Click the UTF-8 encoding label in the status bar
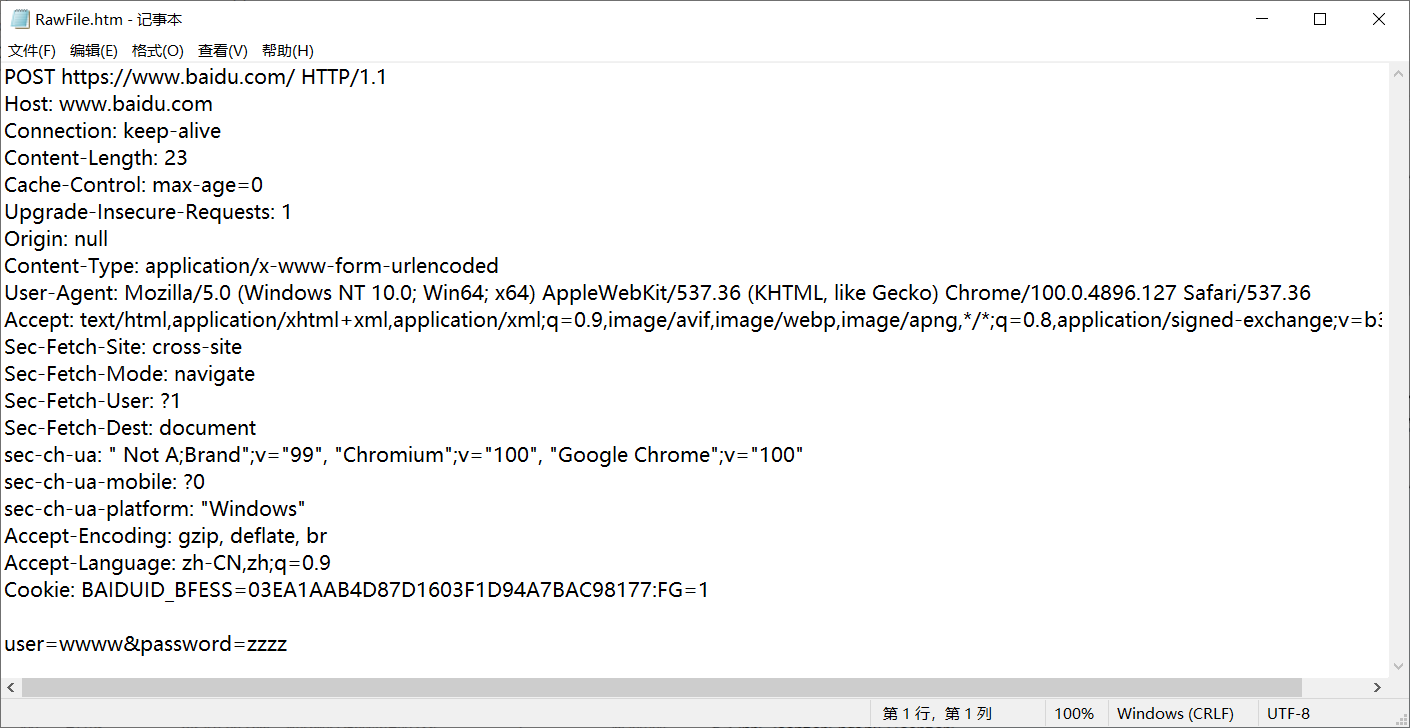 click(x=1288, y=714)
